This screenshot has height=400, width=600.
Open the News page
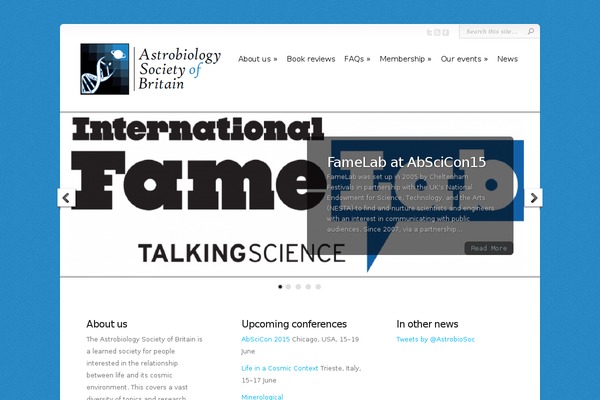[x=507, y=59]
